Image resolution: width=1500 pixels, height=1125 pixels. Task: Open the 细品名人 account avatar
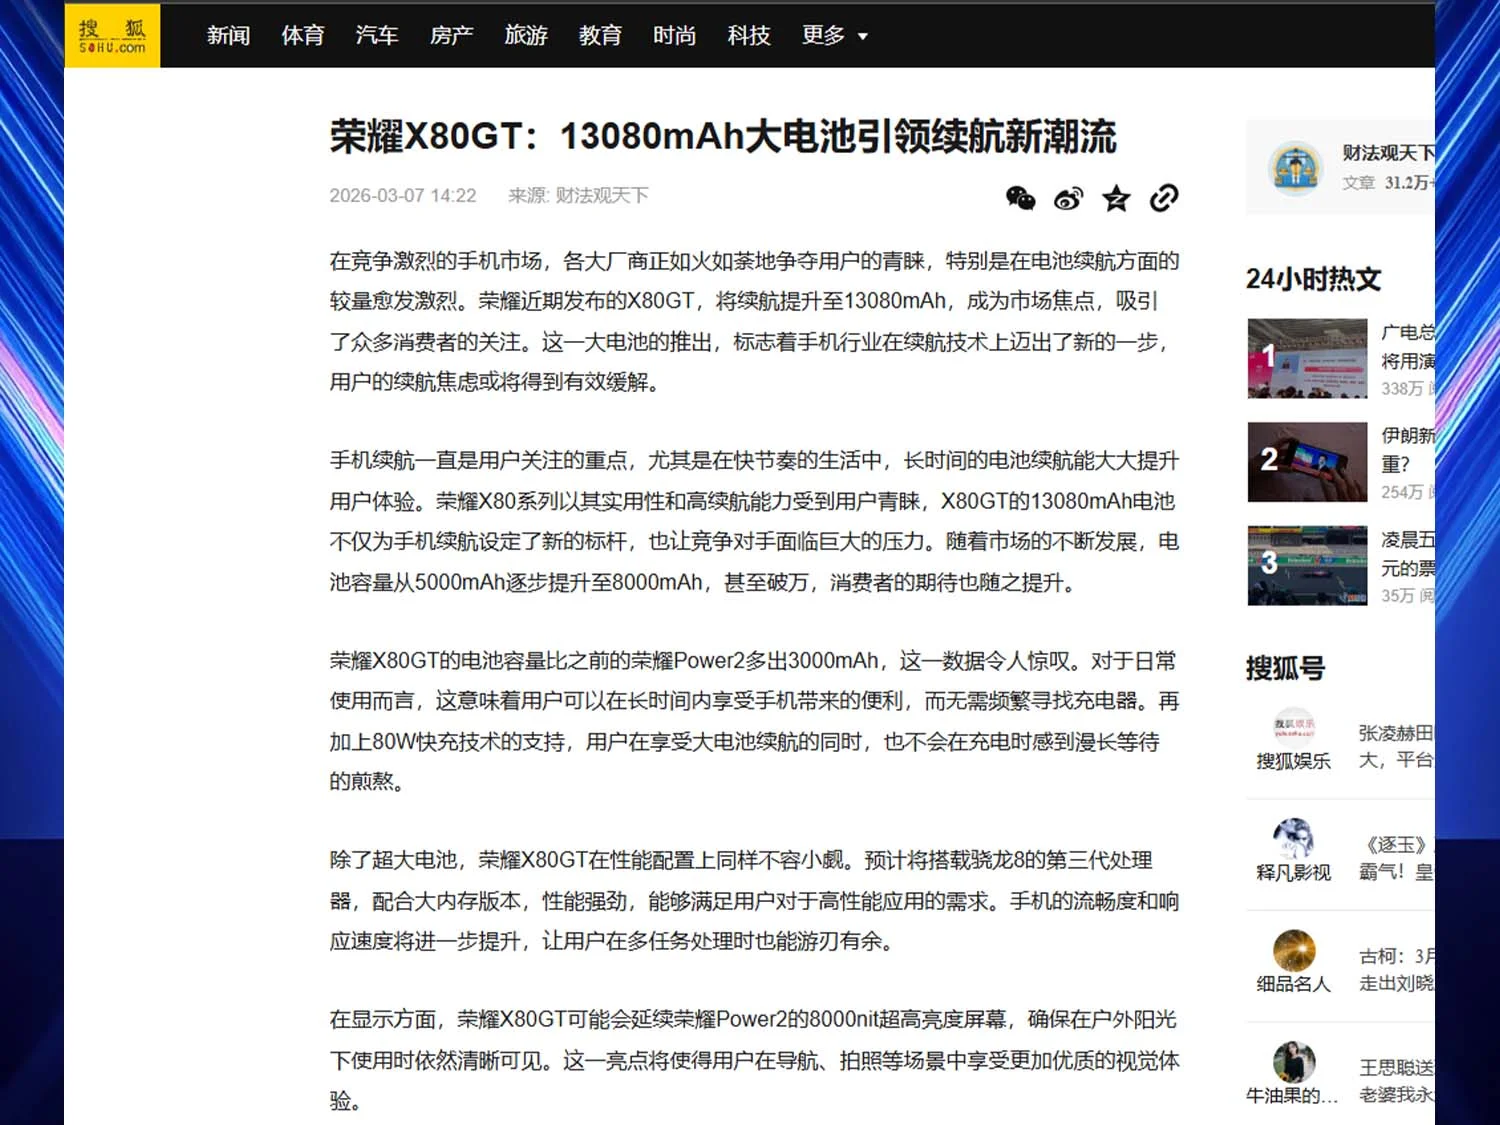click(1294, 950)
